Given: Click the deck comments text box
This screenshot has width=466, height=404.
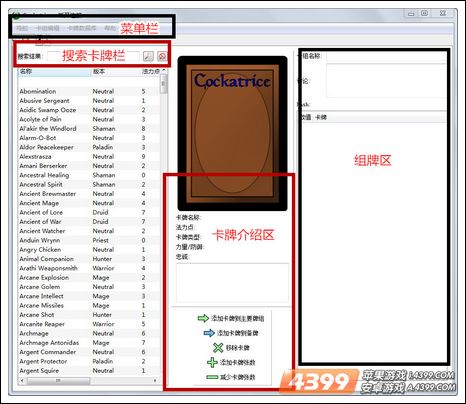Looking at the screenshot, I should click(x=386, y=81).
